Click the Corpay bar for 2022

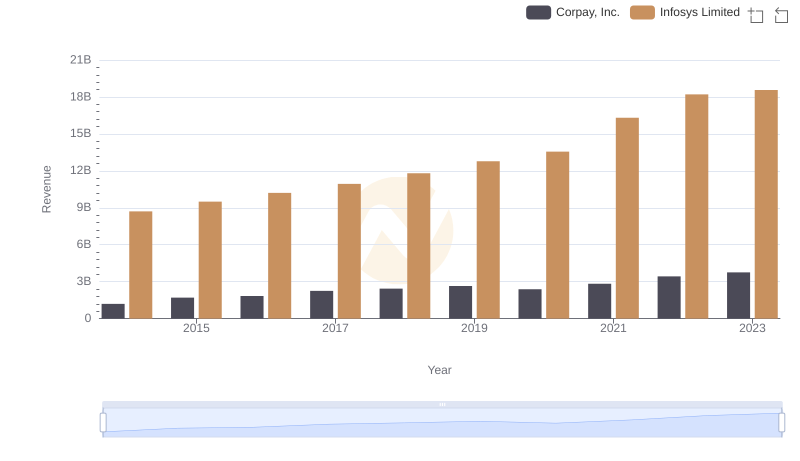point(669,297)
